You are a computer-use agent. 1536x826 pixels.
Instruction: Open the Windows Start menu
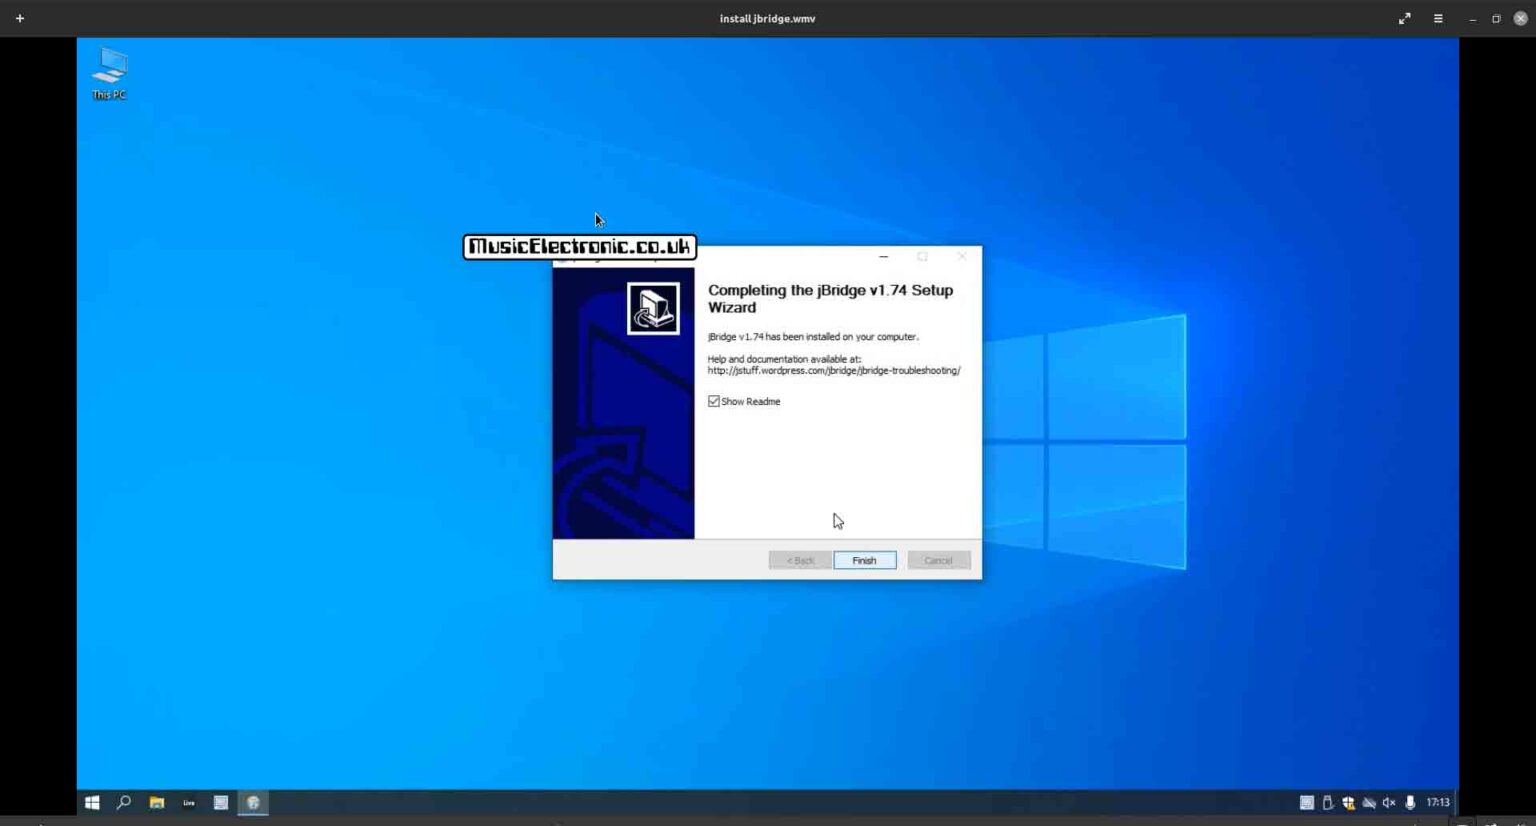[92, 802]
